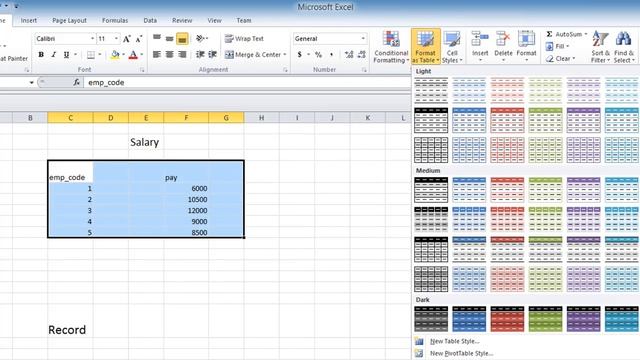Open Find & Select menu
The image size is (640, 360).
[x=624, y=47]
